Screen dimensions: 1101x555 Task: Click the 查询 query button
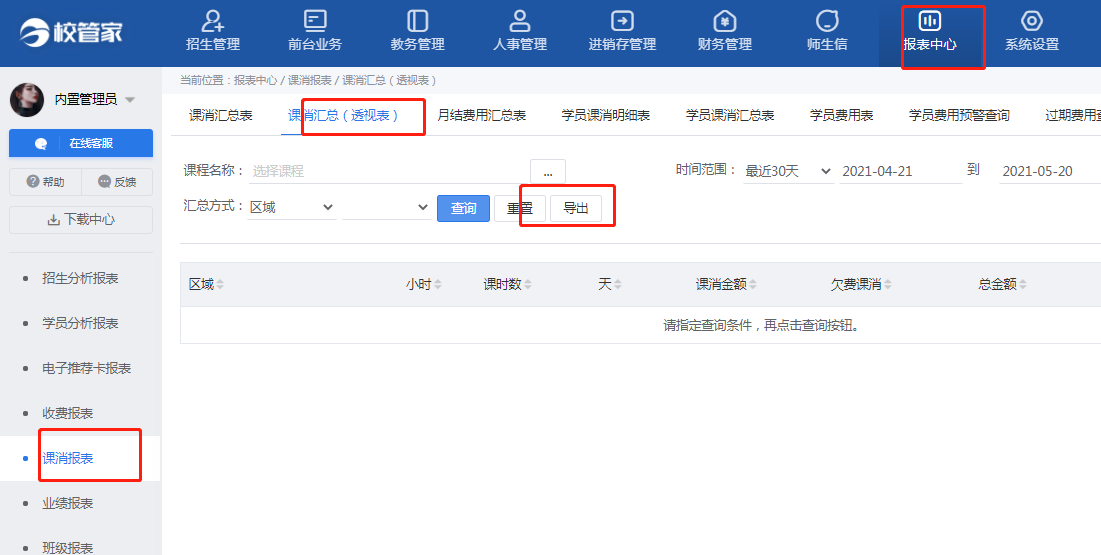click(x=463, y=209)
